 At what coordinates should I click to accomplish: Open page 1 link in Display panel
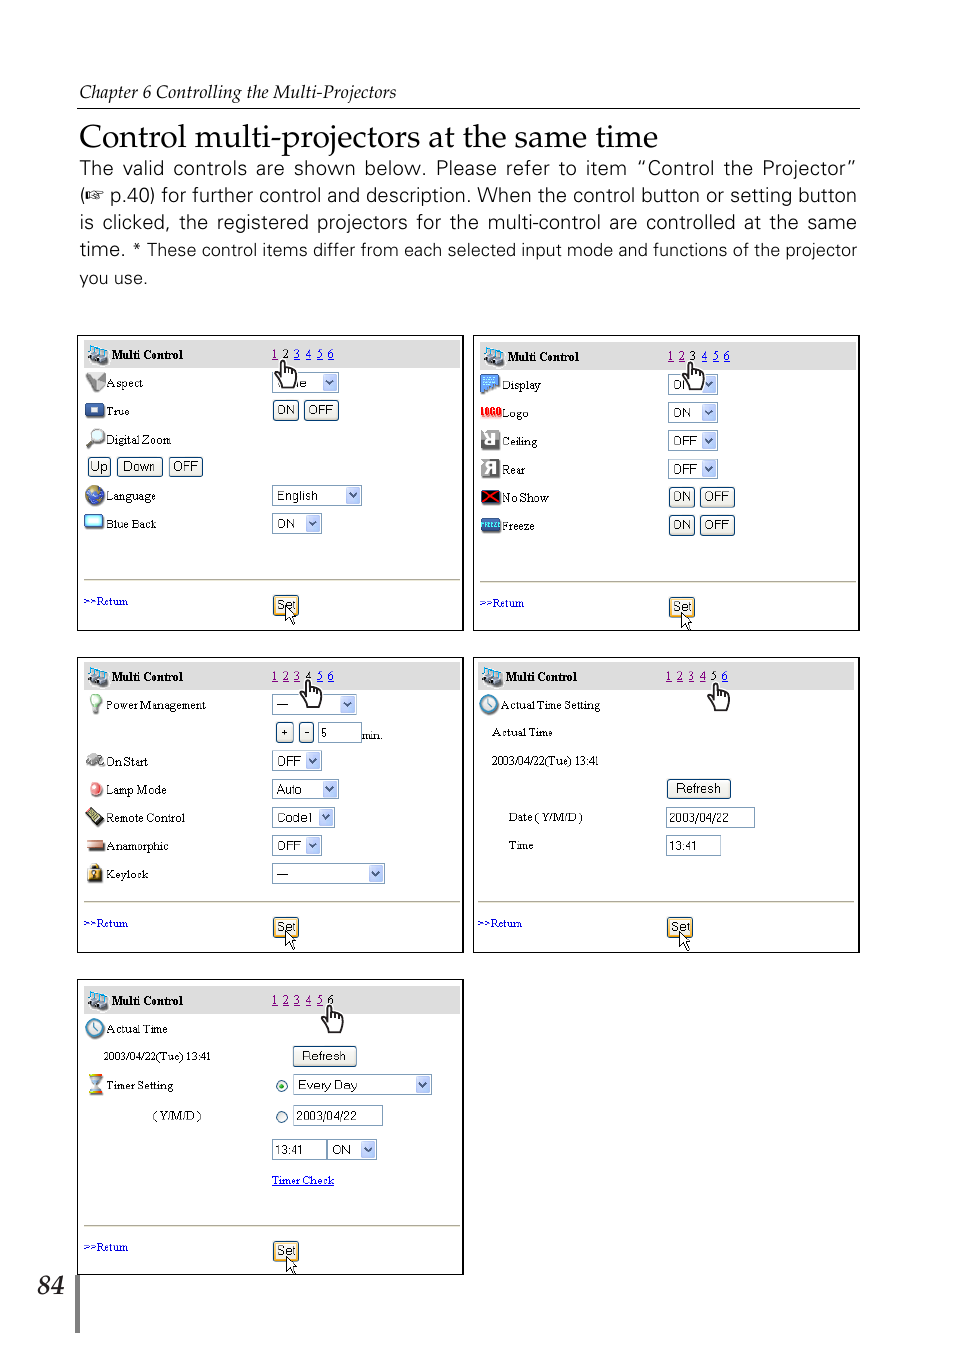coord(670,356)
